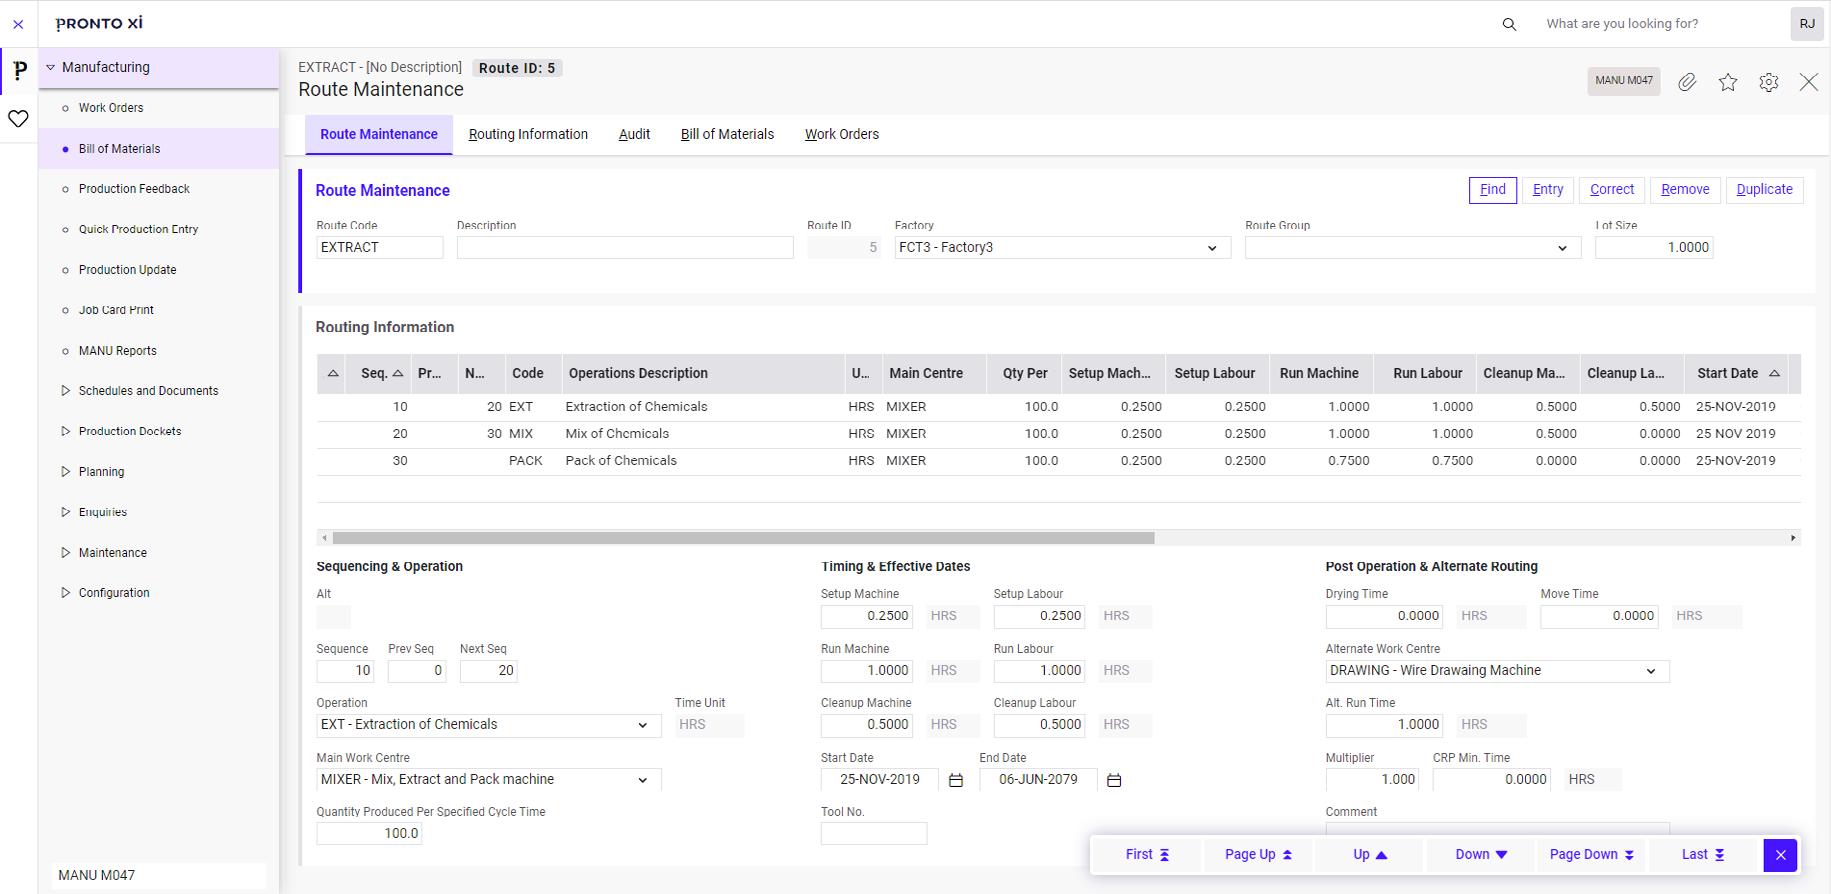The height and width of the screenshot is (894, 1831).
Task: Move Up one record
Action: (1370, 855)
